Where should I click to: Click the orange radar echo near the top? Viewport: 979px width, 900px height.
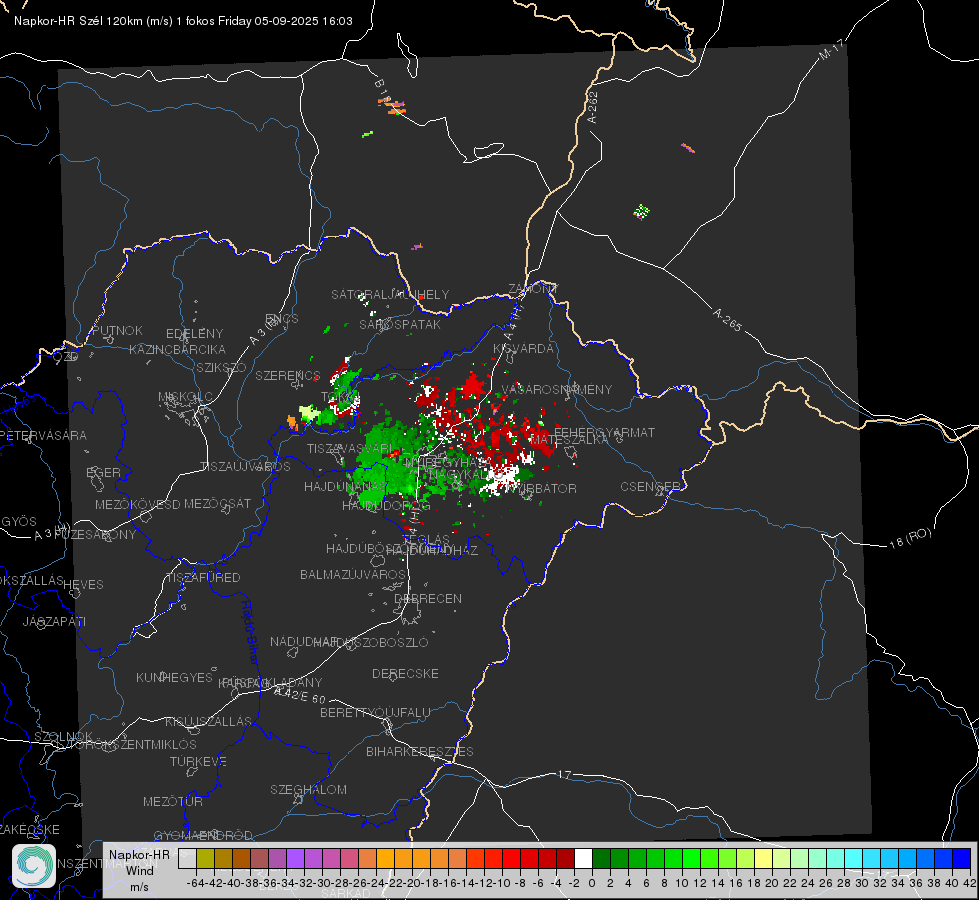[x=392, y=106]
